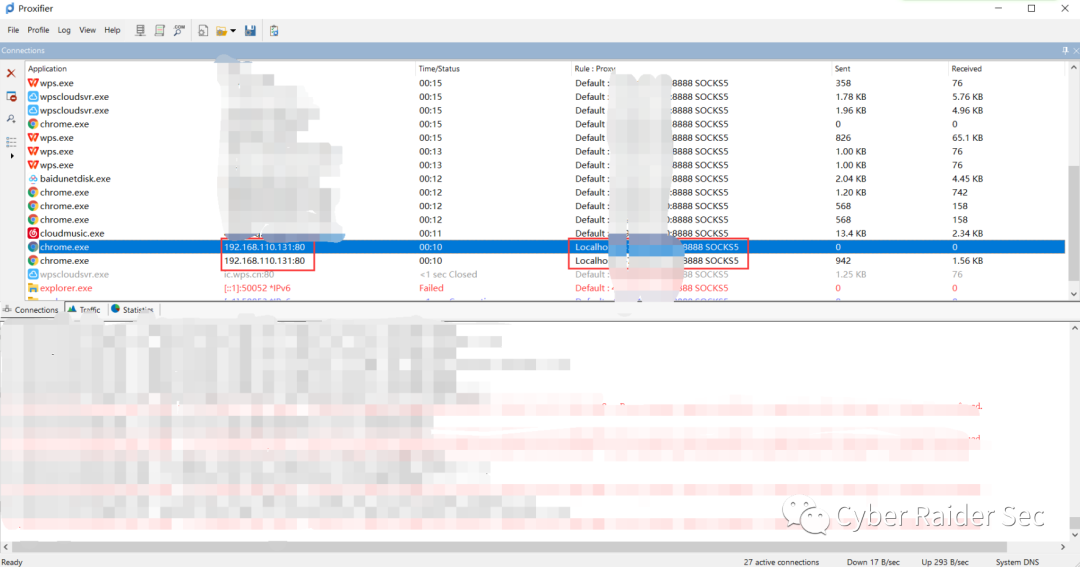
Task: Click the Failed status text
Action: pyautogui.click(x=431, y=288)
